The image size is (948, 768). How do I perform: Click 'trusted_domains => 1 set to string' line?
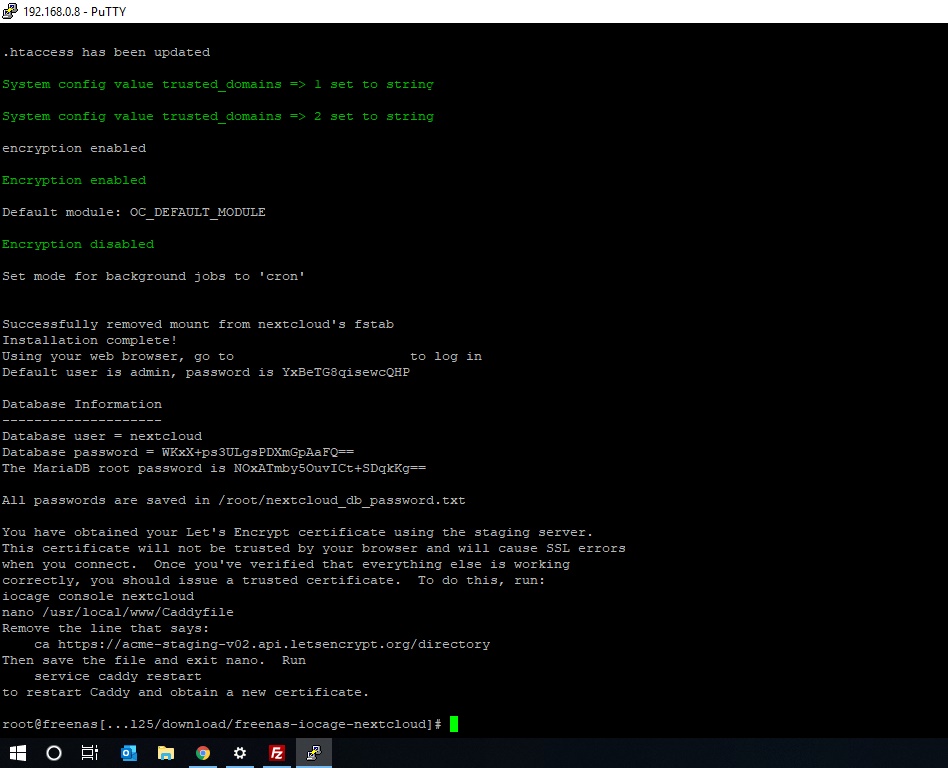point(218,84)
